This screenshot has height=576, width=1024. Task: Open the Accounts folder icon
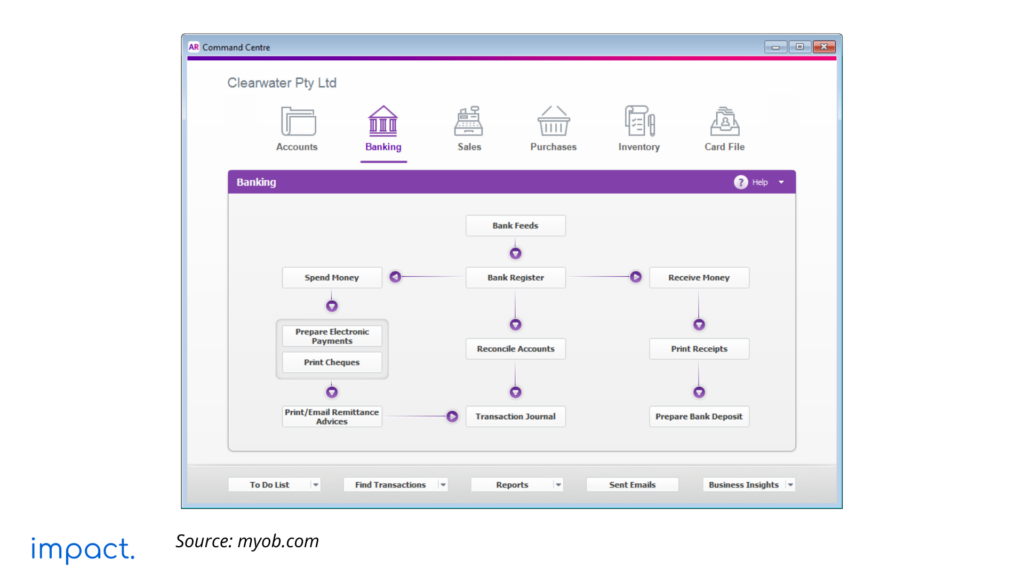tap(298, 121)
